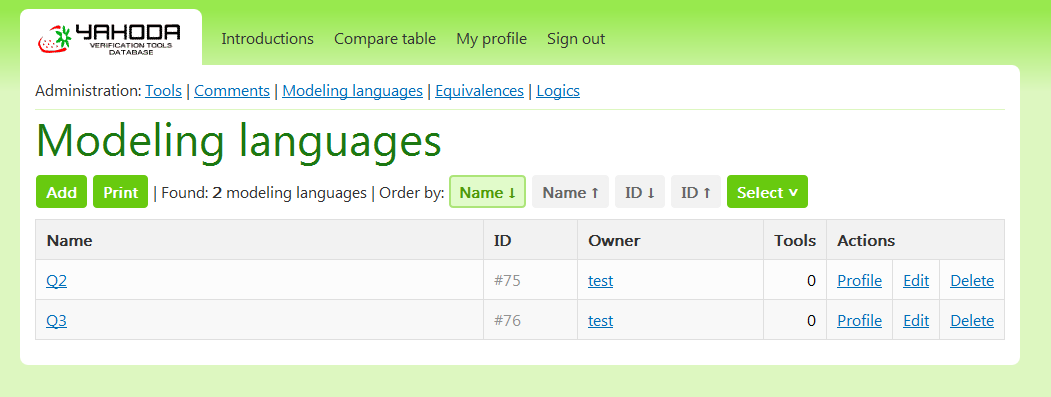Open Comments administration link
The image size is (1051, 397).
point(232,91)
